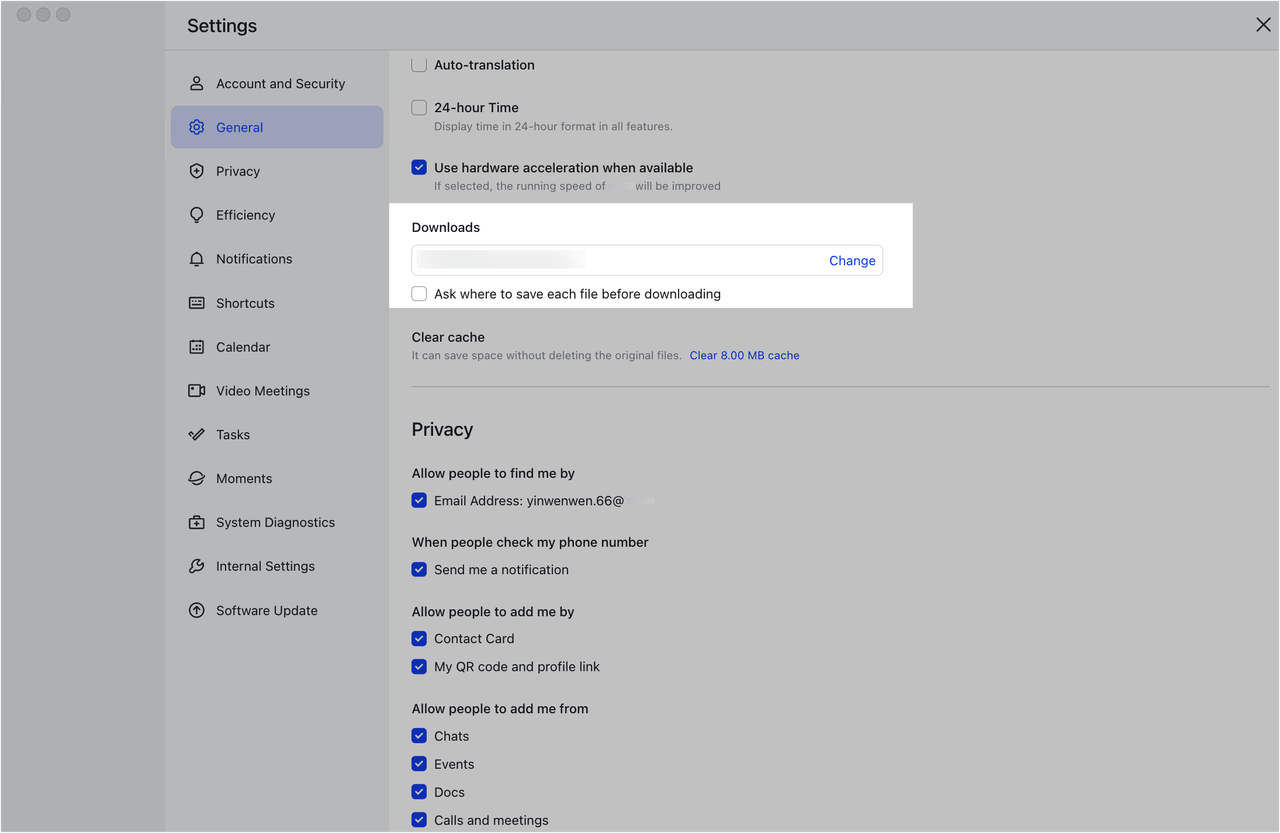1280x833 pixels.
Task: Turn off Send me a notification
Action: pyautogui.click(x=419, y=570)
